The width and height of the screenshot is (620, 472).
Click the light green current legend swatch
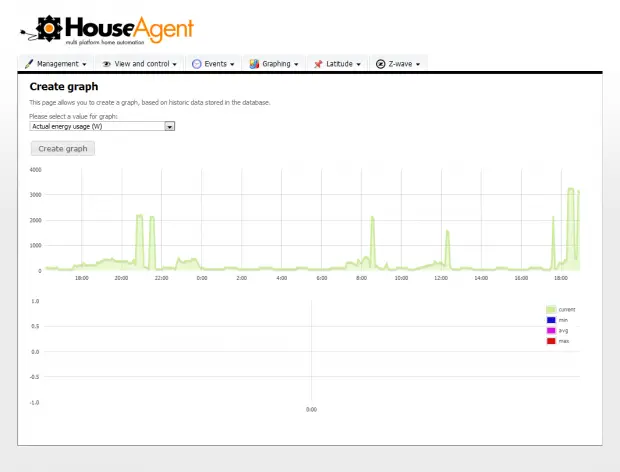pyautogui.click(x=551, y=310)
